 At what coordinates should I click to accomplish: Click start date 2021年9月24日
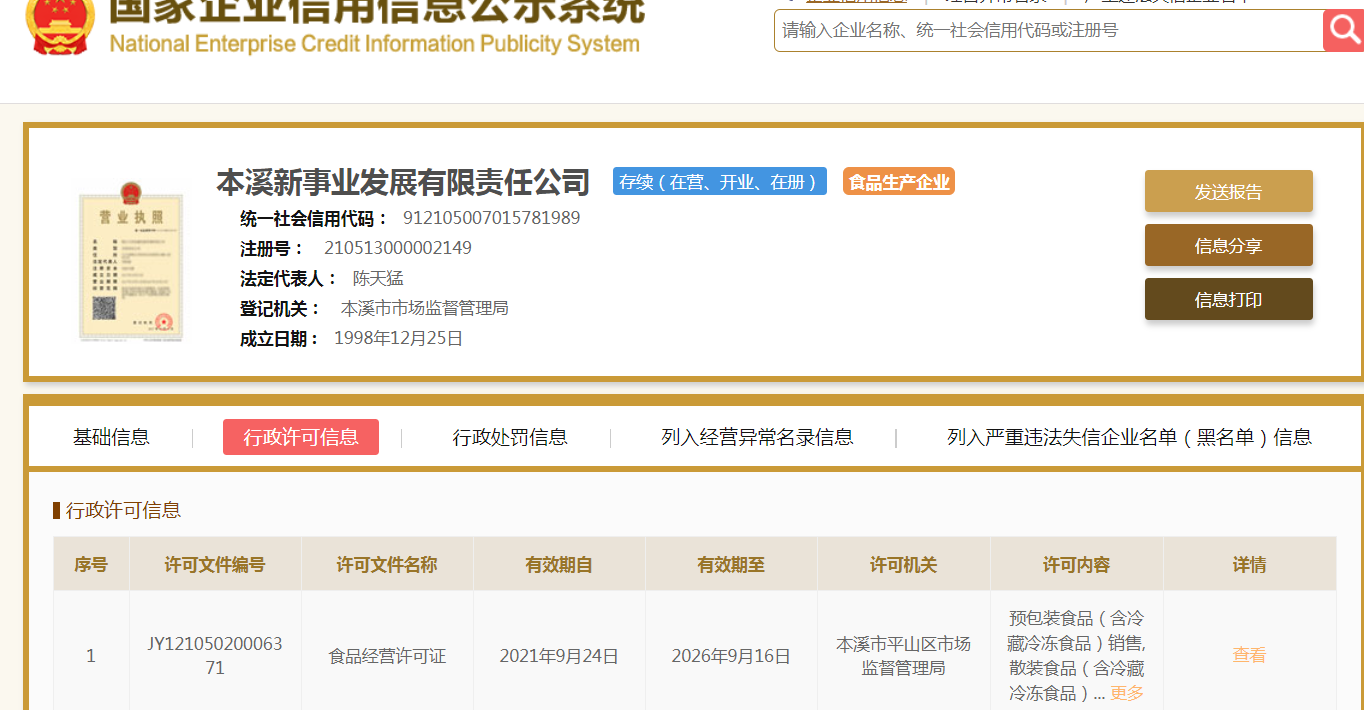(x=559, y=656)
